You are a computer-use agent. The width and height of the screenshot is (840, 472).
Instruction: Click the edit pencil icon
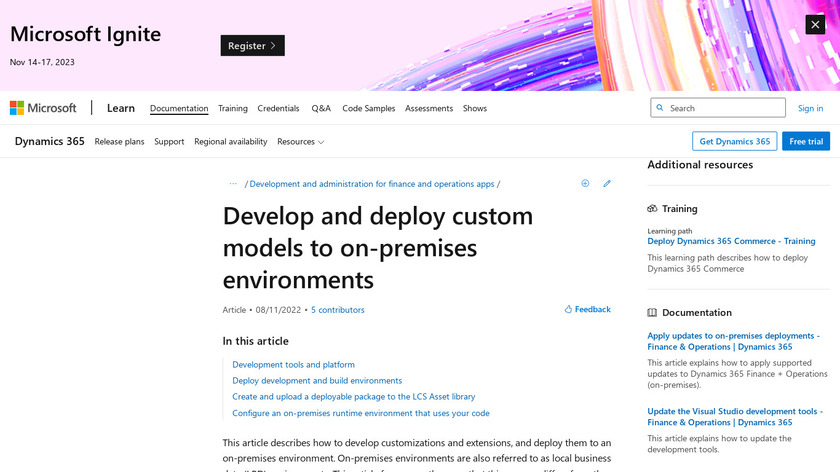pos(607,184)
